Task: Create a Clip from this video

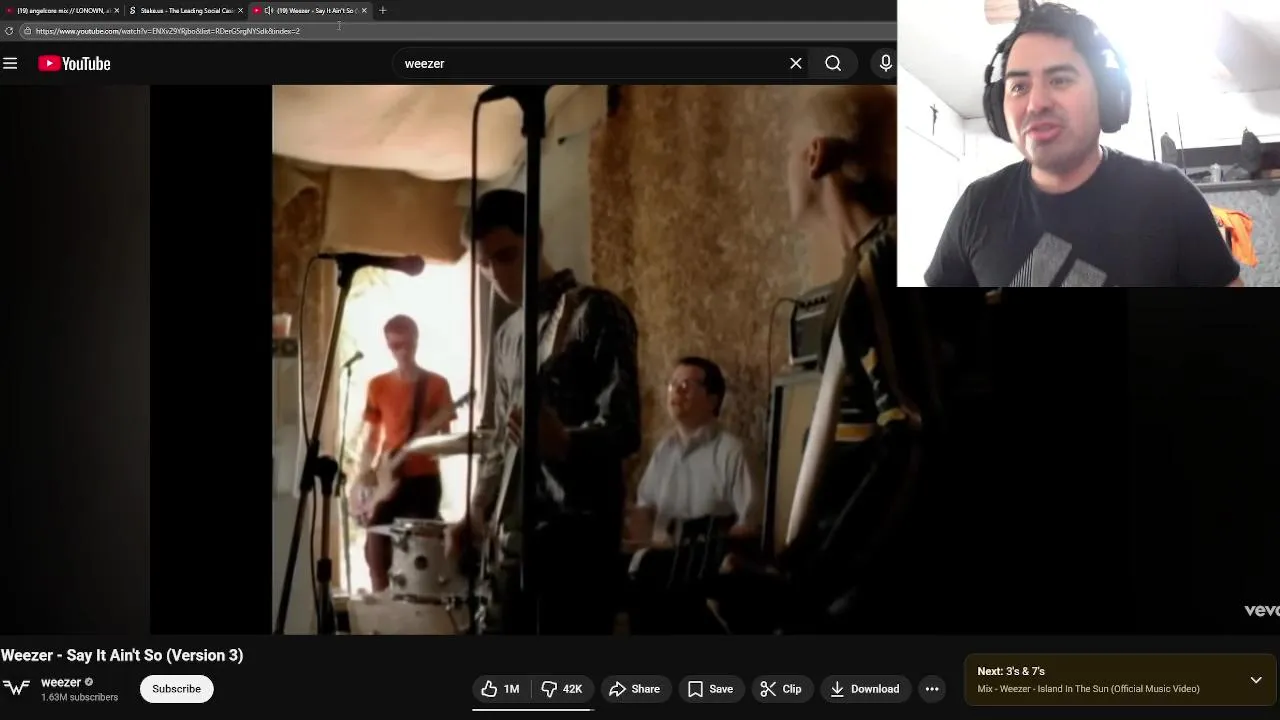Action: click(781, 689)
